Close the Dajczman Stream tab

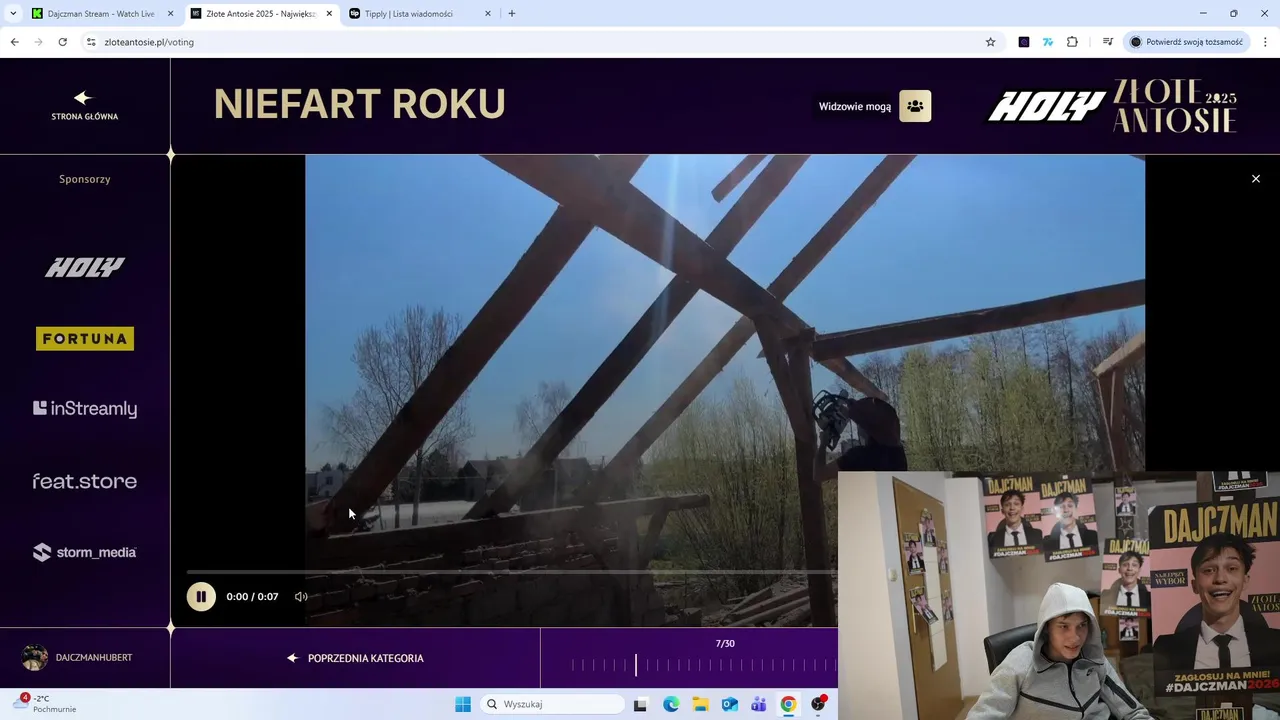point(171,14)
